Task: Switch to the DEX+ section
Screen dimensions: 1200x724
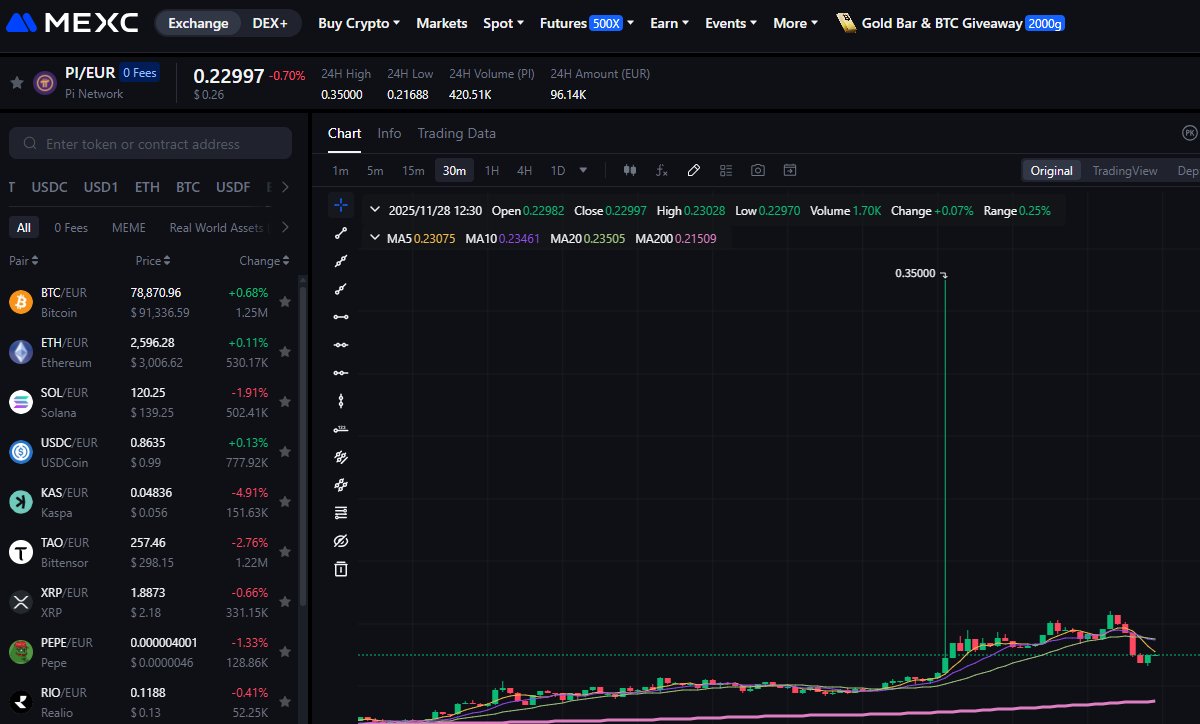Action: (270, 22)
